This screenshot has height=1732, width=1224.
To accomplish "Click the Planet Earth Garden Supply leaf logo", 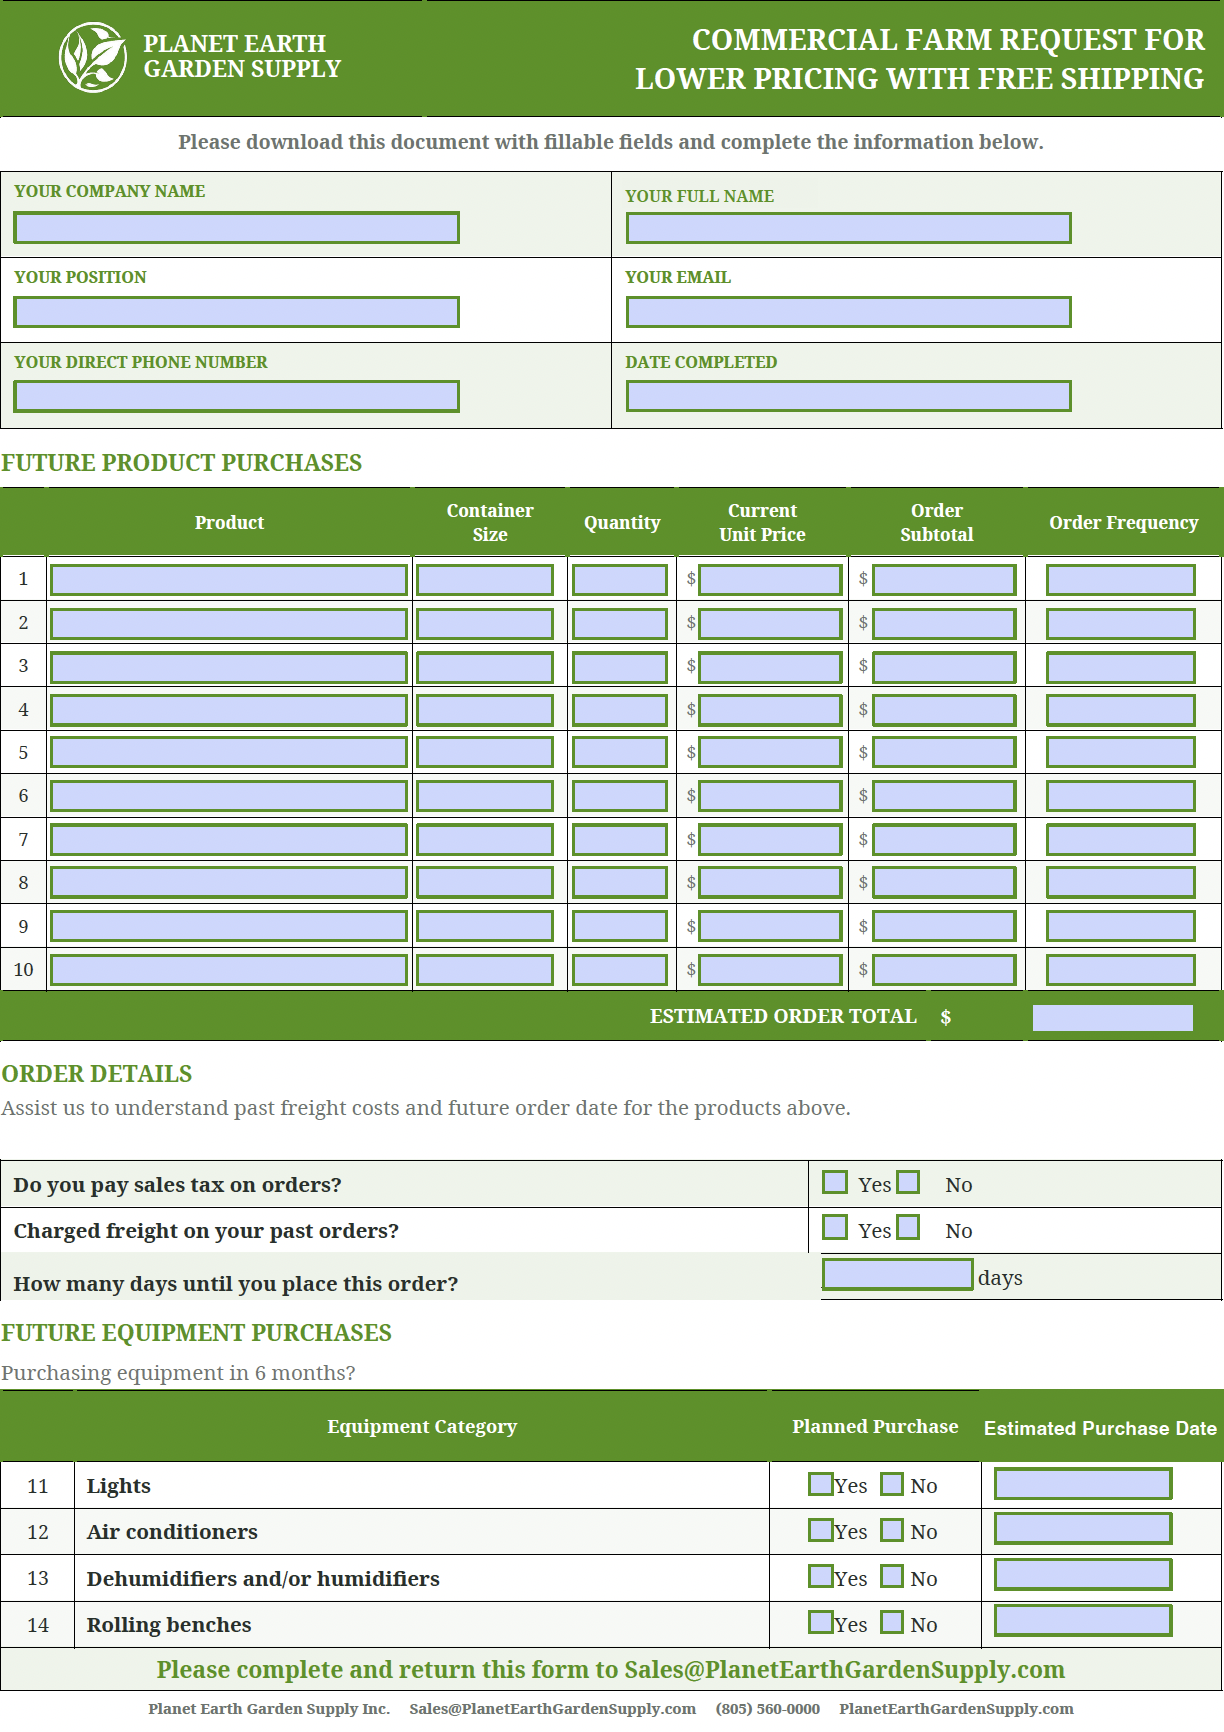I will (93, 58).
